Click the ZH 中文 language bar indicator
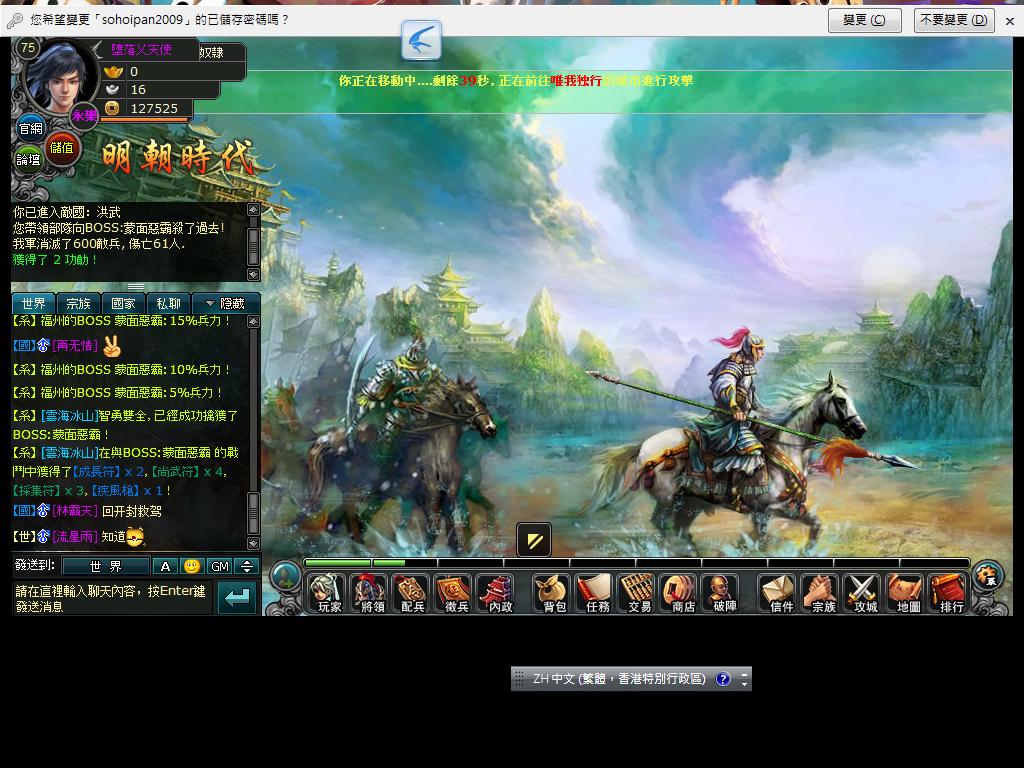This screenshot has width=1024, height=768. point(618,679)
